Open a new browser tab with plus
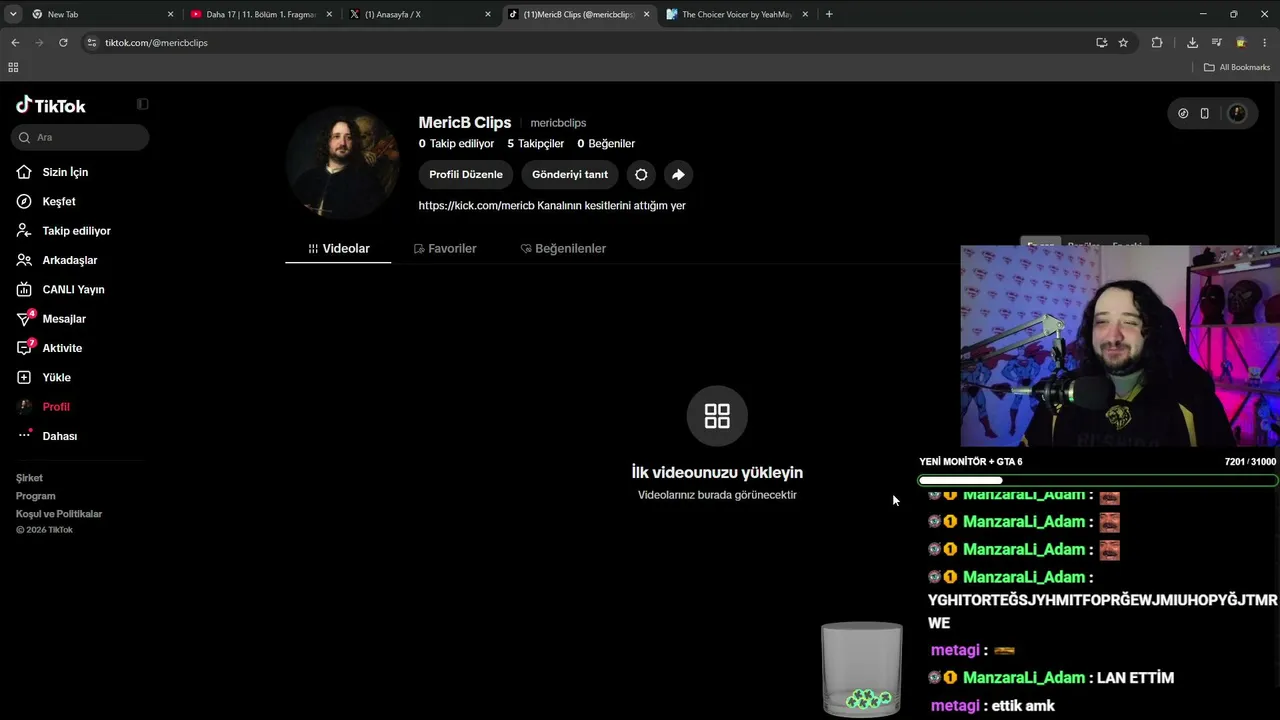 [x=829, y=14]
